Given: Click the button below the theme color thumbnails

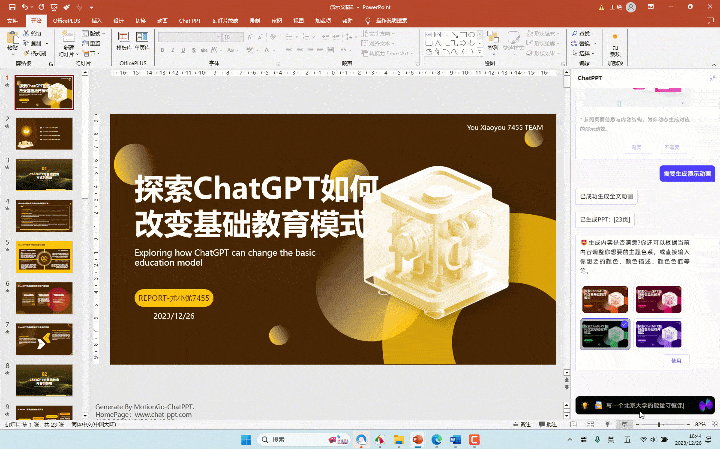Looking at the screenshot, I should pyautogui.click(x=676, y=360).
